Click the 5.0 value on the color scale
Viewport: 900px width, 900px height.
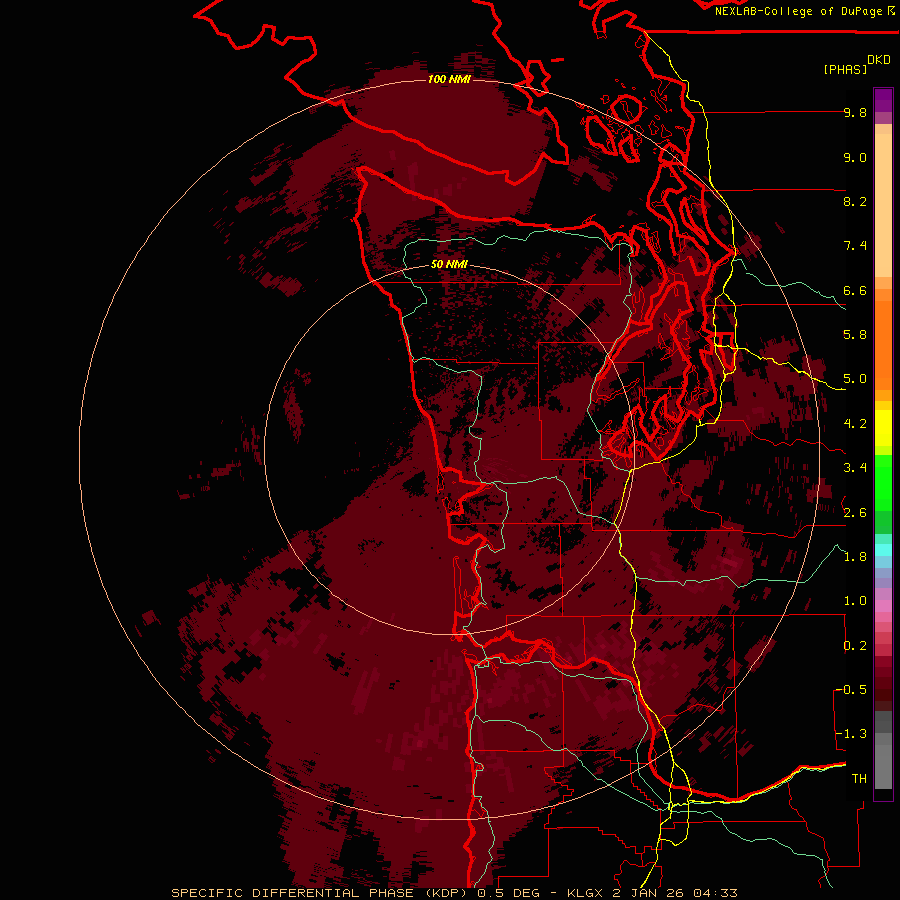tap(855, 379)
